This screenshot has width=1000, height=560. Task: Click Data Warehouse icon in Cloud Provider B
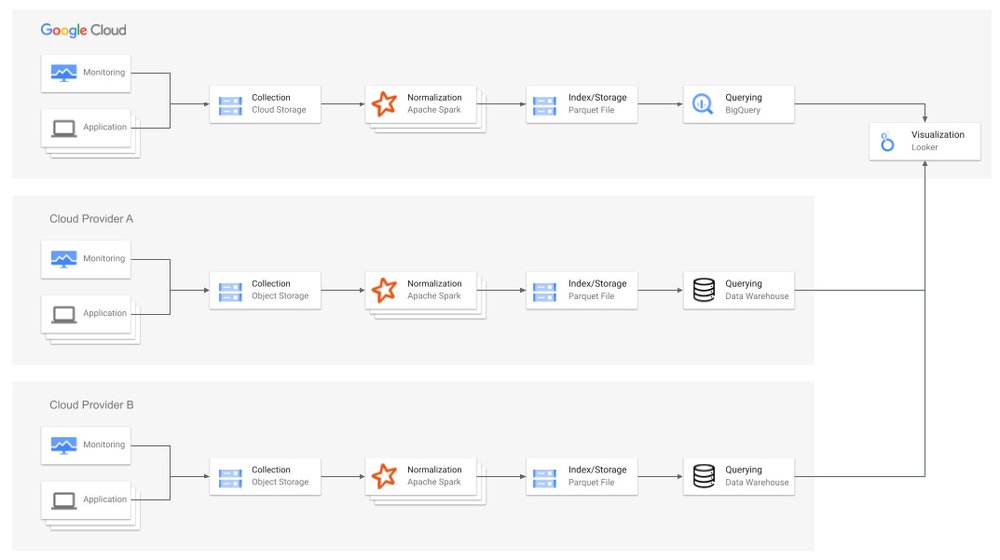click(x=703, y=476)
